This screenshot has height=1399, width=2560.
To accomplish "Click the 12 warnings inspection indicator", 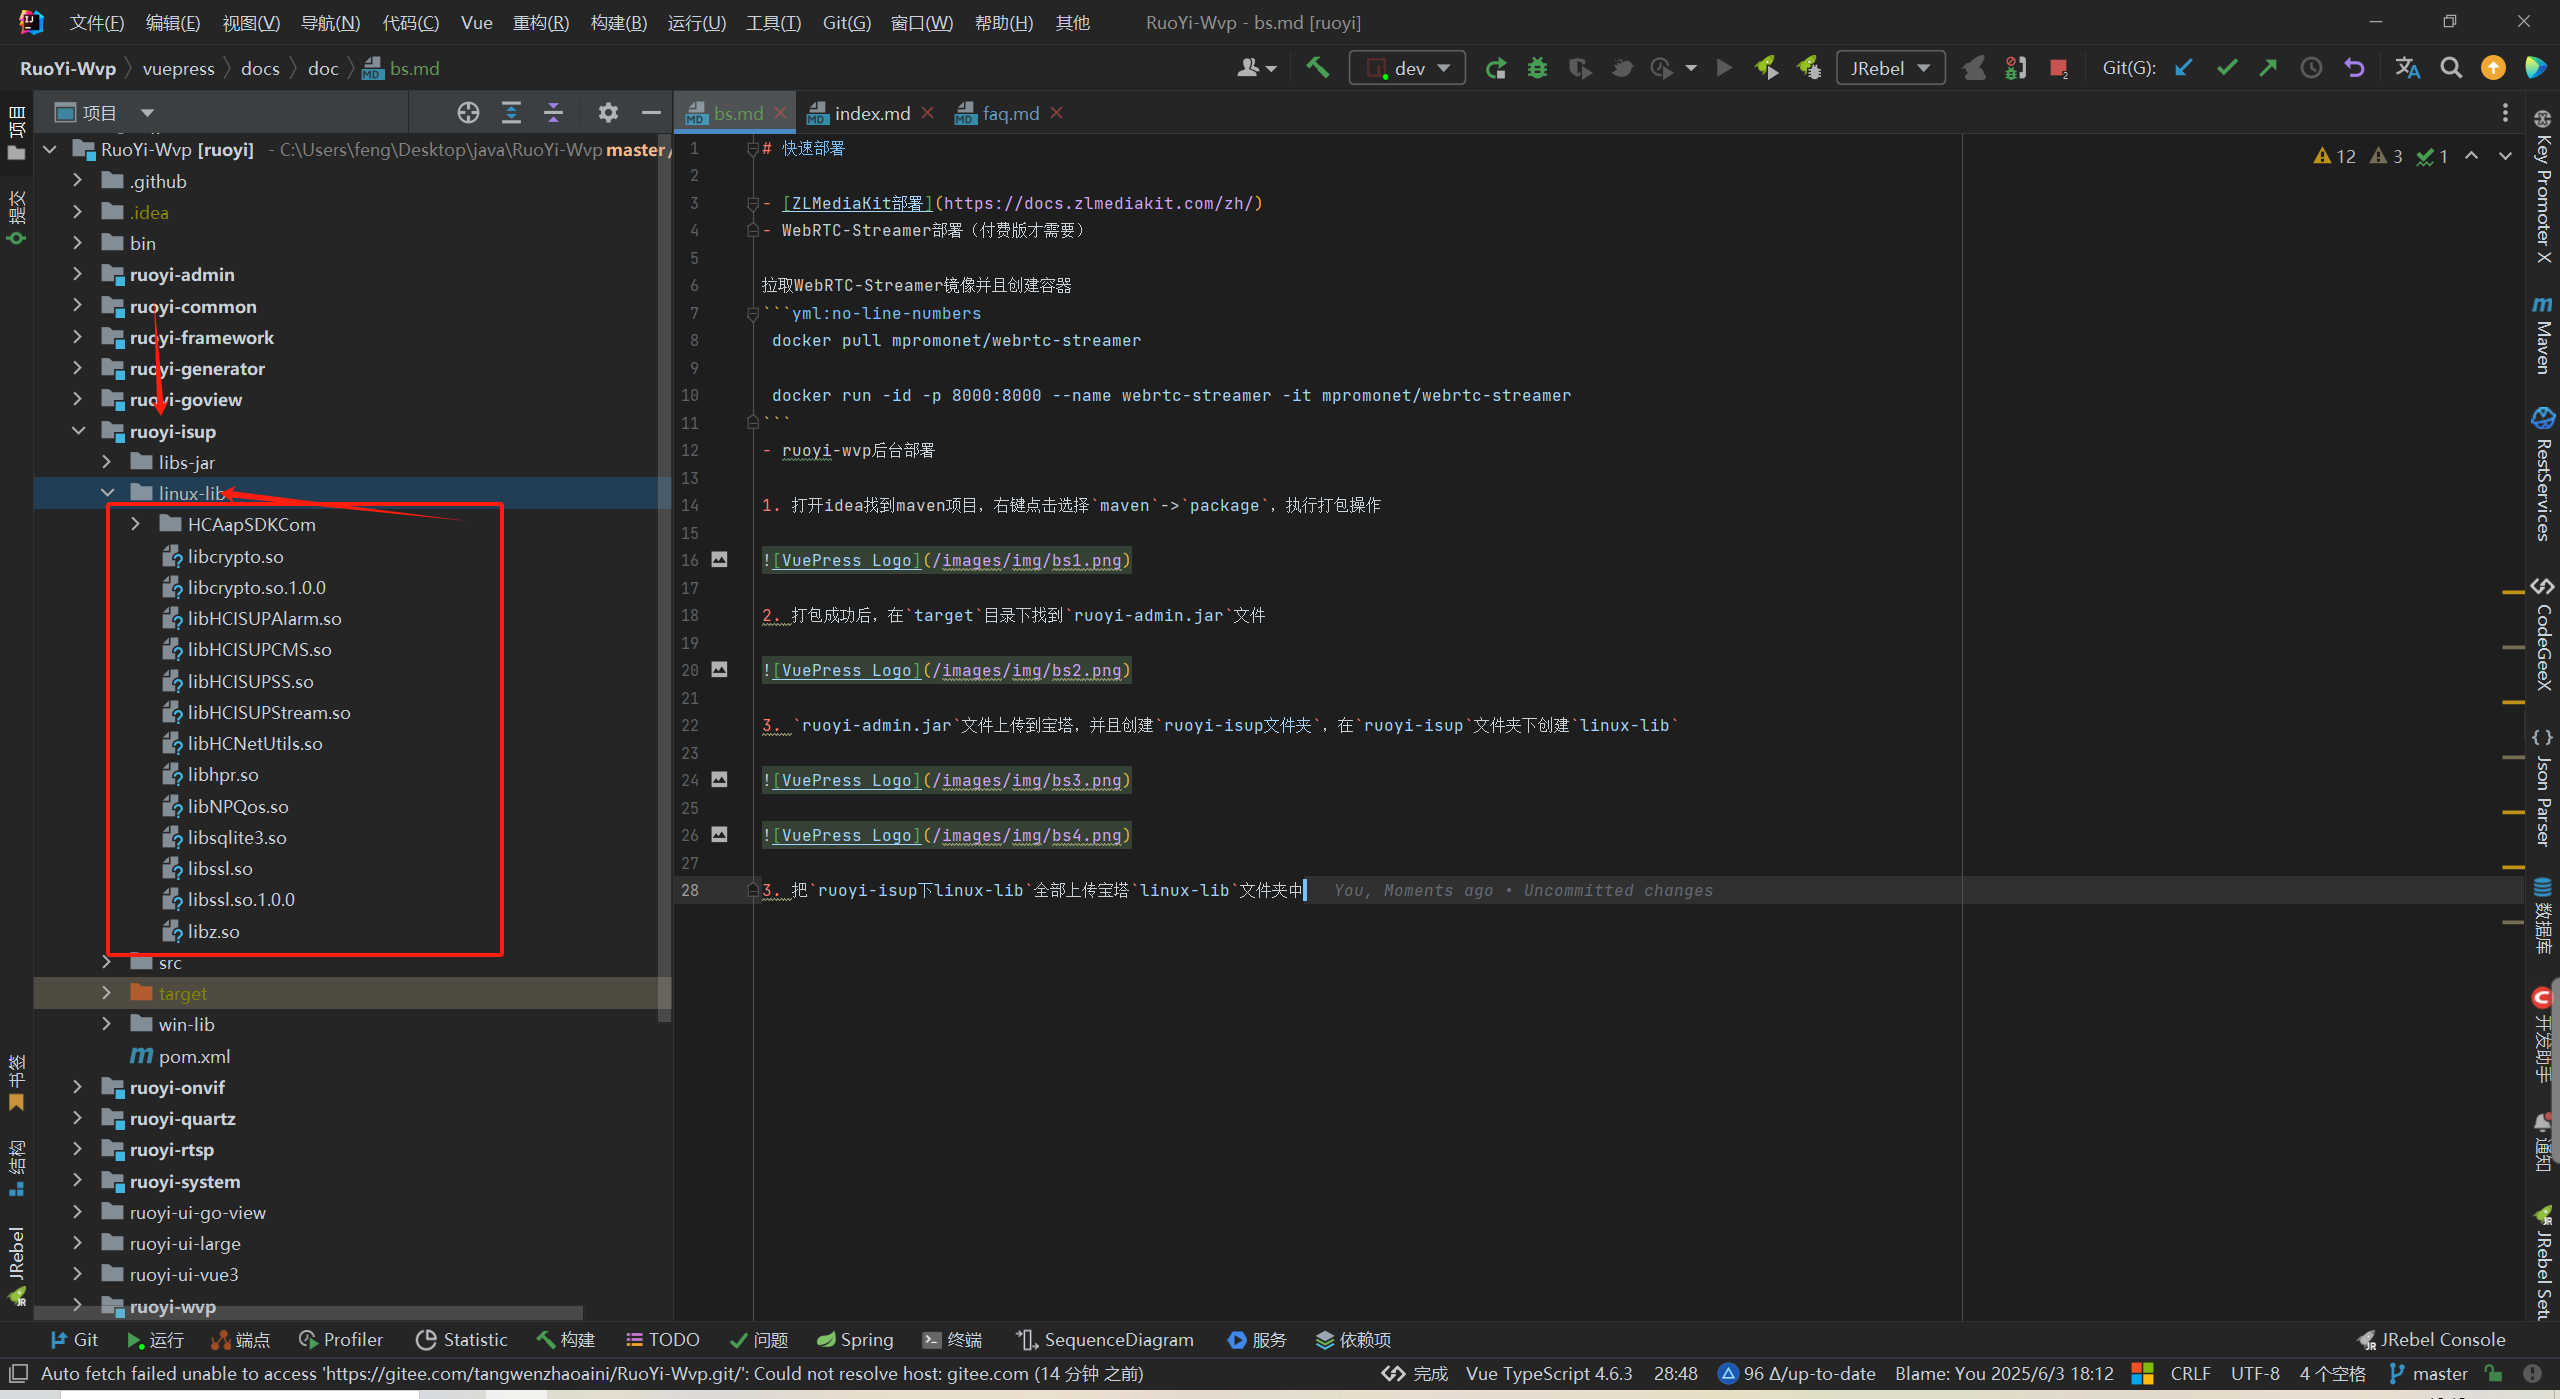I will (x=2335, y=156).
